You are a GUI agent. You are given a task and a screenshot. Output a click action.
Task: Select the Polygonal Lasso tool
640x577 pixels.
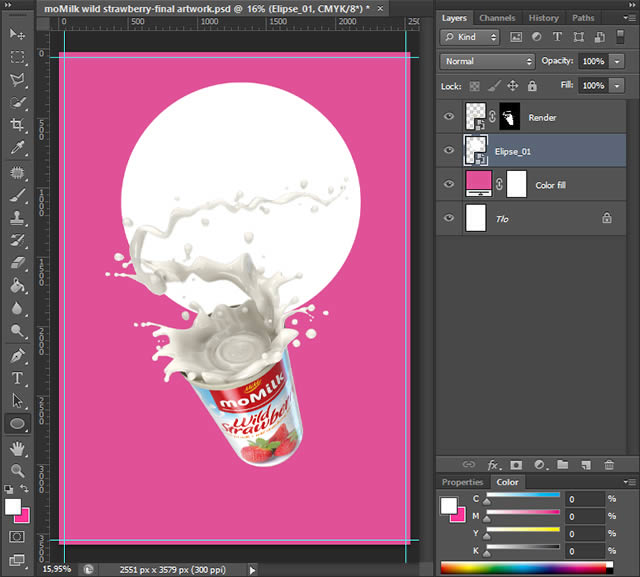pyautogui.click(x=17, y=80)
